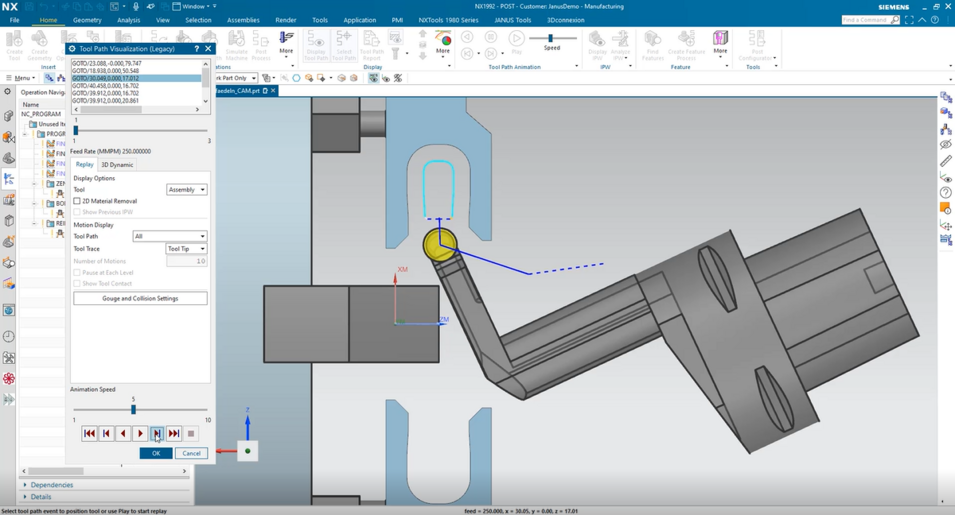Click the Reverse Play playback button
Image resolution: width=955 pixels, height=515 pixels.
(x=123, y=433)
